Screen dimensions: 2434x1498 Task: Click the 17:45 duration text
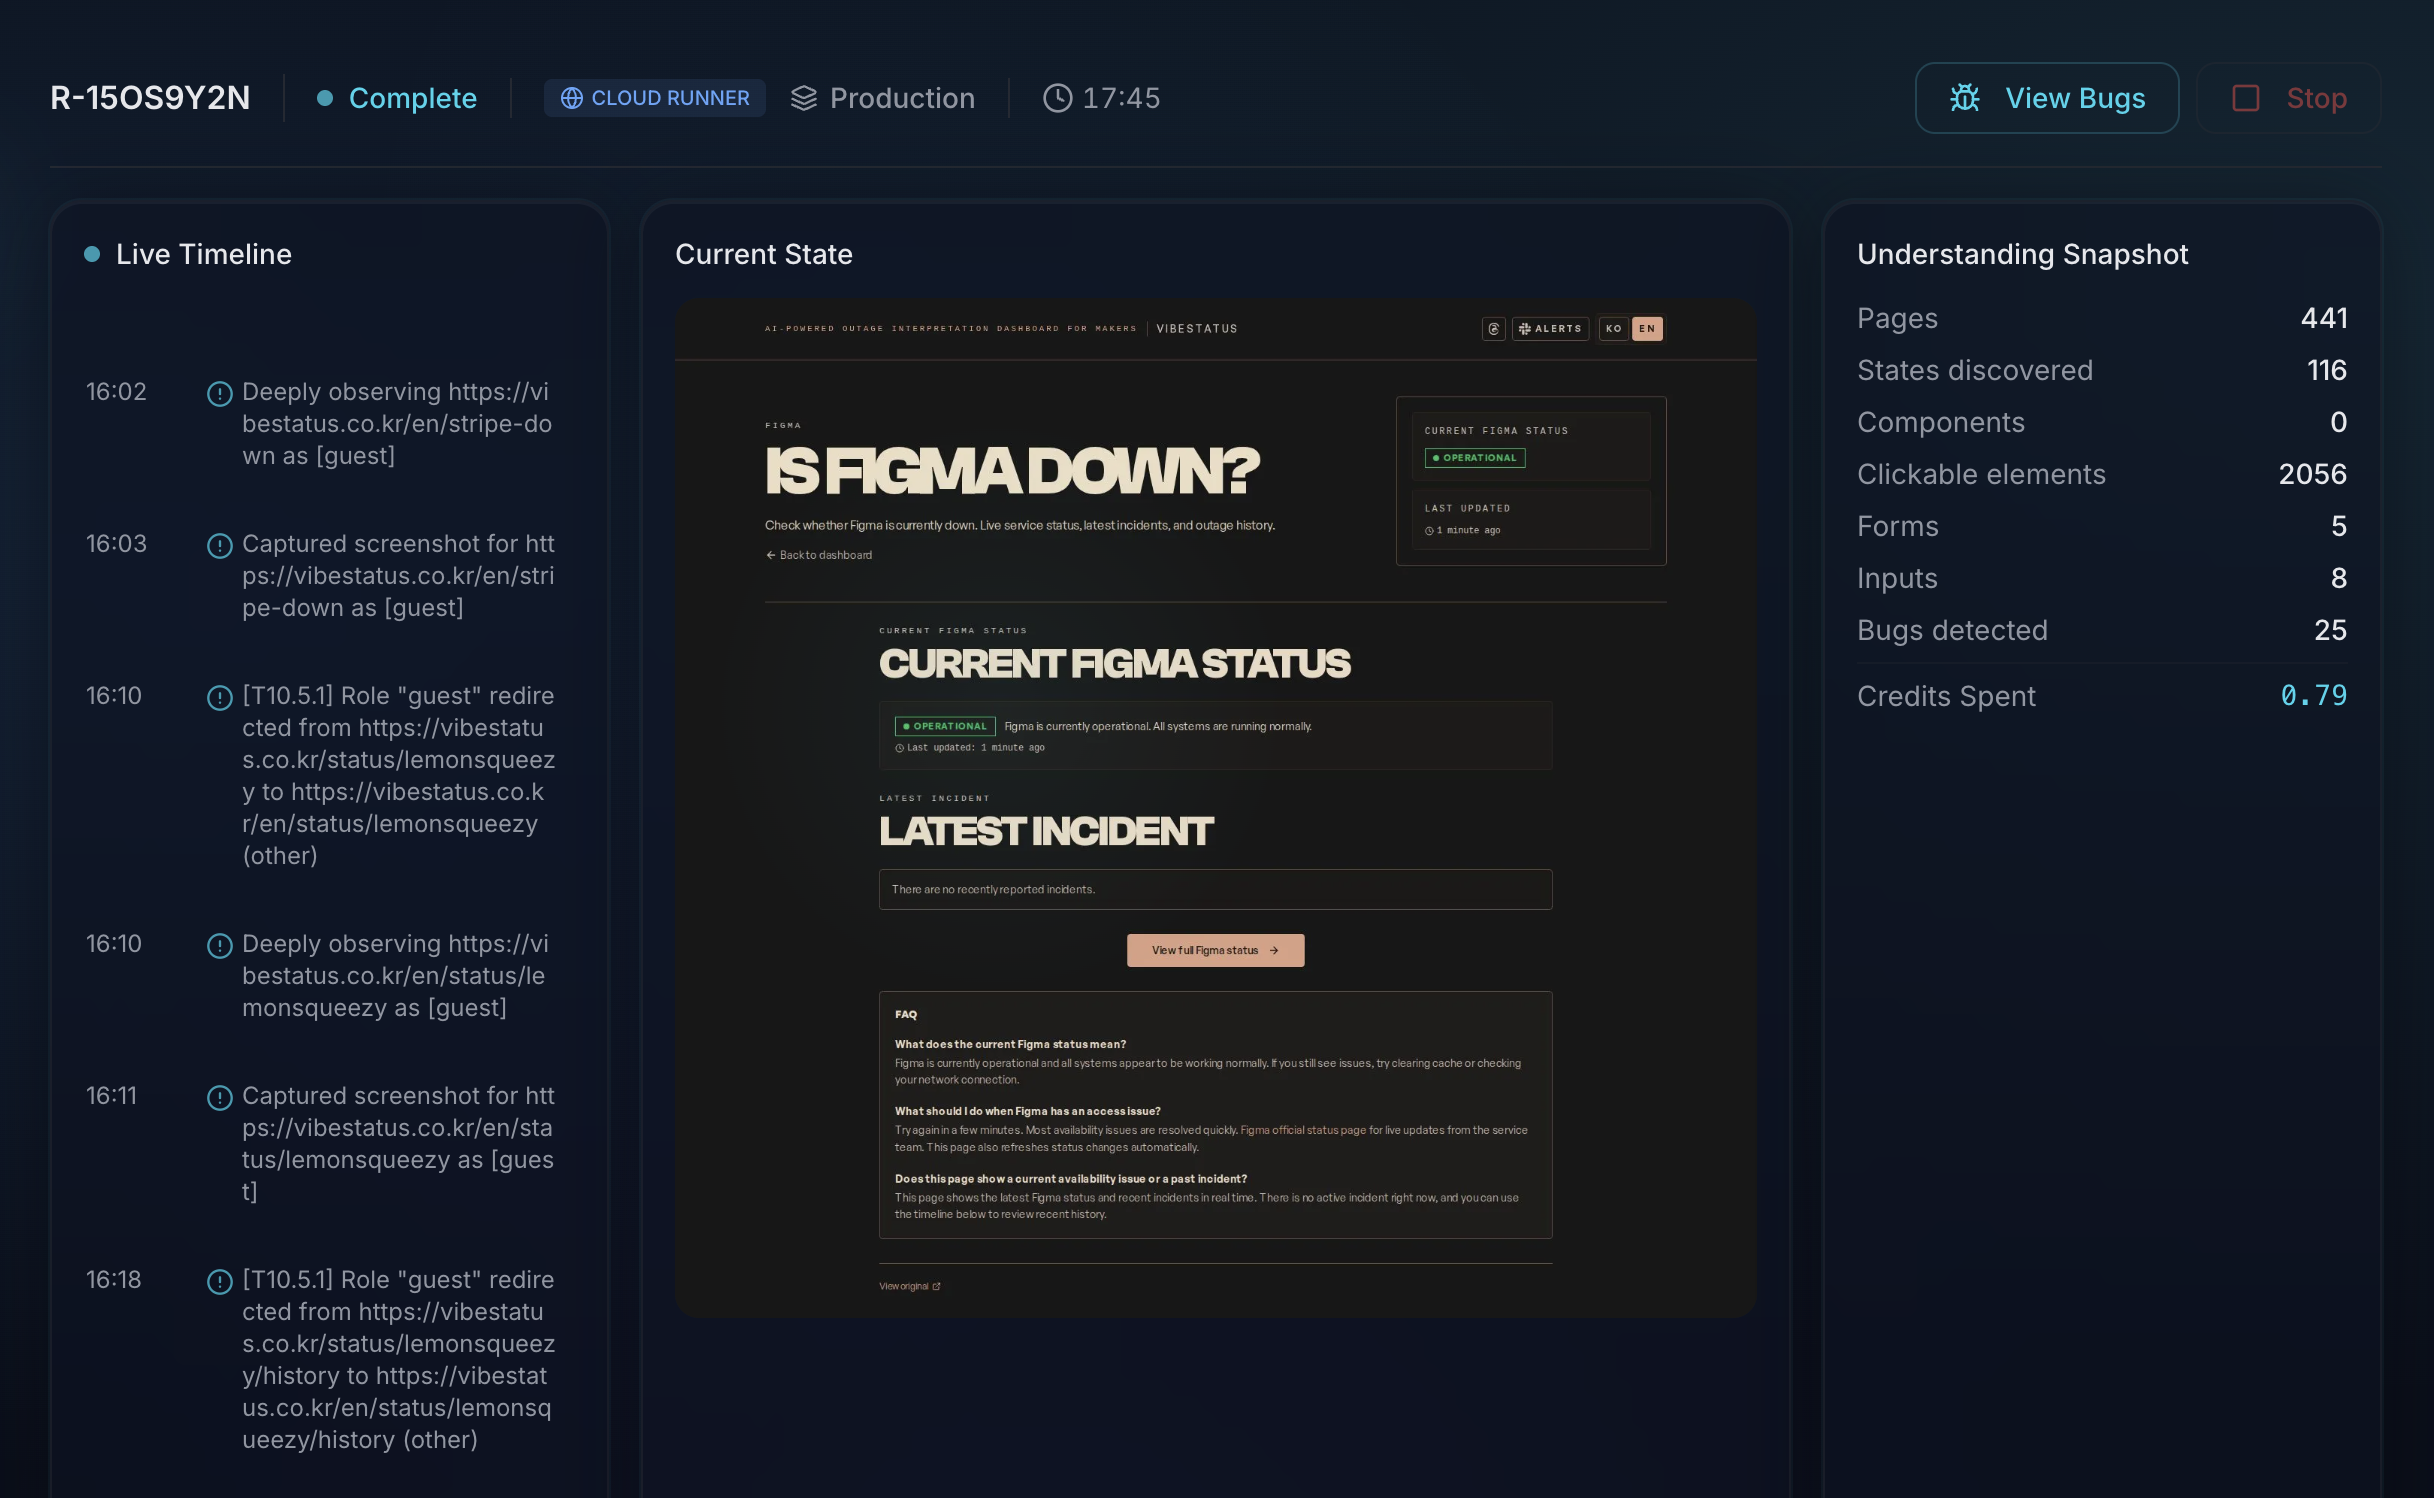(x=1121, y=98)
